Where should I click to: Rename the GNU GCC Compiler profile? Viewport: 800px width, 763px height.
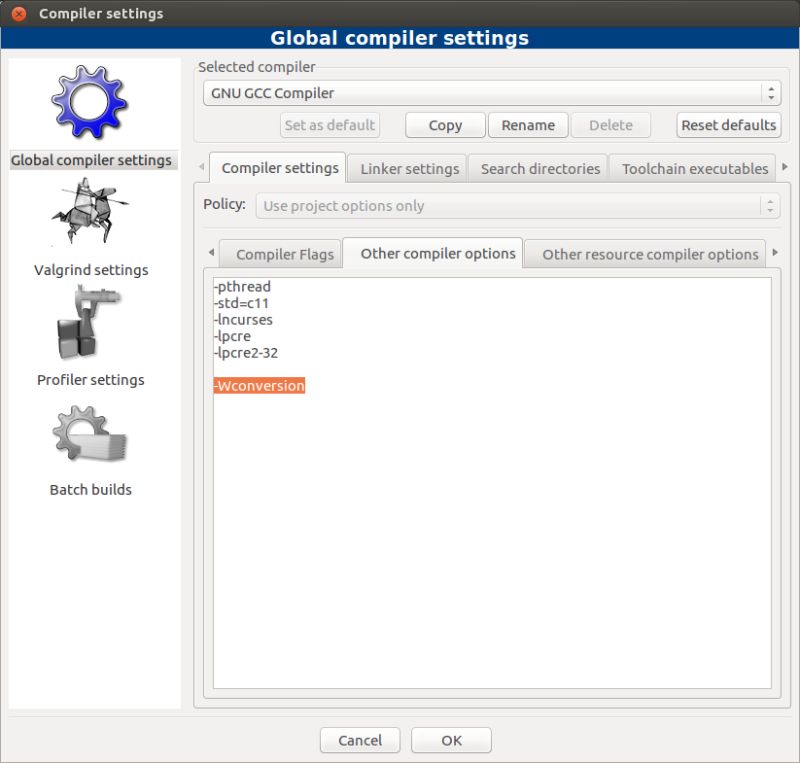(x=527, y=125)
